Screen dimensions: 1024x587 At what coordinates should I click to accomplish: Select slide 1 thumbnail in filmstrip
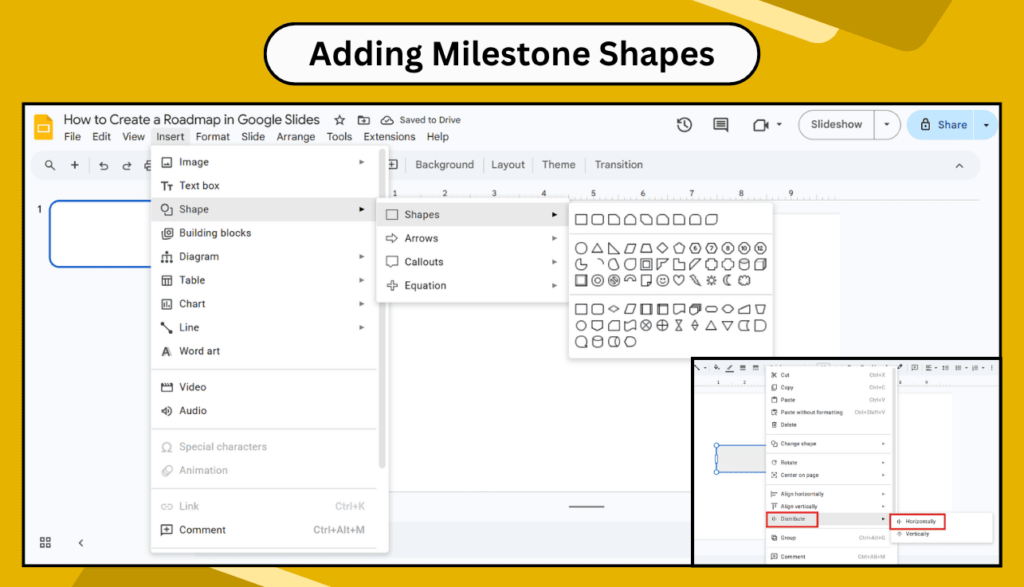click(x=100, y=234)
